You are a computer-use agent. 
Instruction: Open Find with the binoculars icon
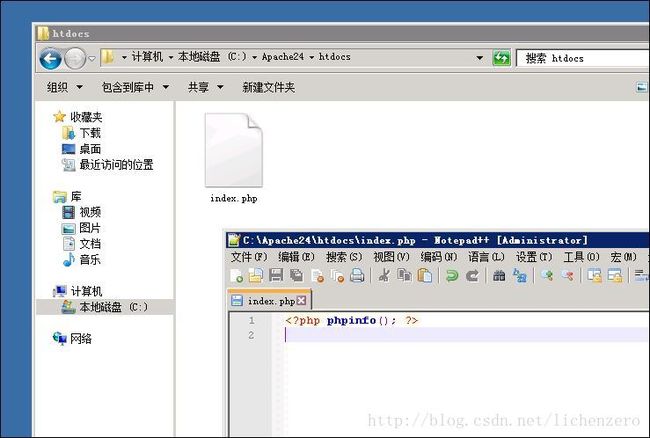[499, 276]
